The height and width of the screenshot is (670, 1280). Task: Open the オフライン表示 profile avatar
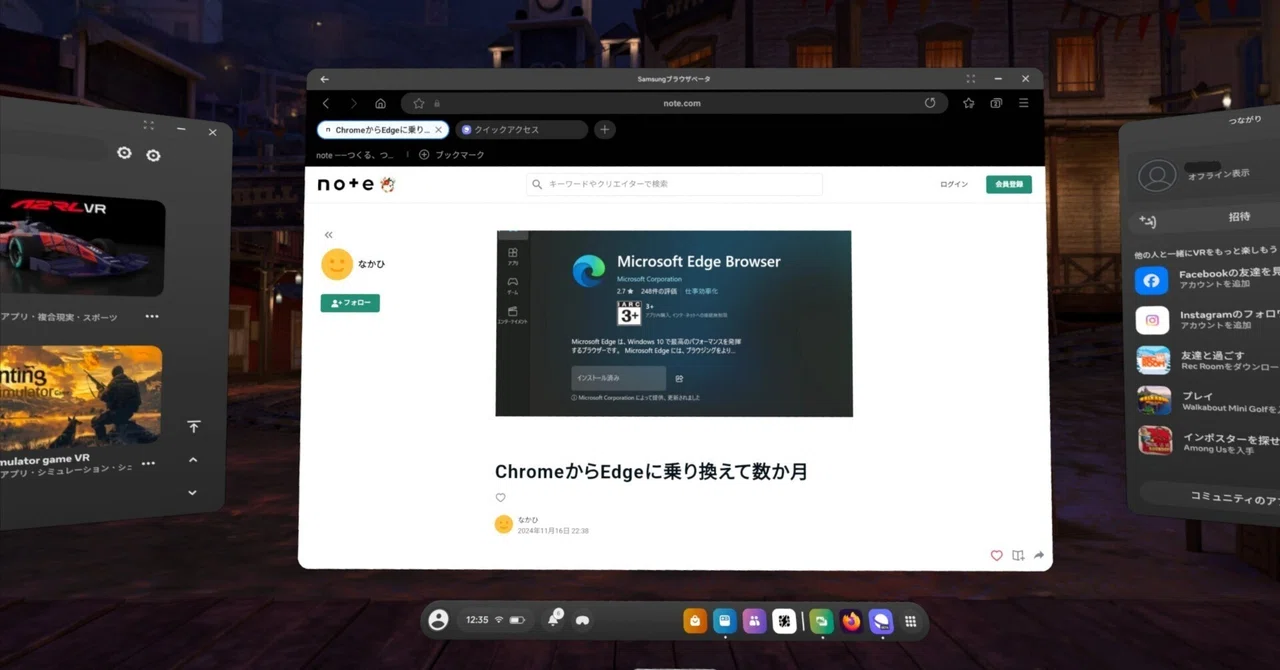coord(1157,175)
